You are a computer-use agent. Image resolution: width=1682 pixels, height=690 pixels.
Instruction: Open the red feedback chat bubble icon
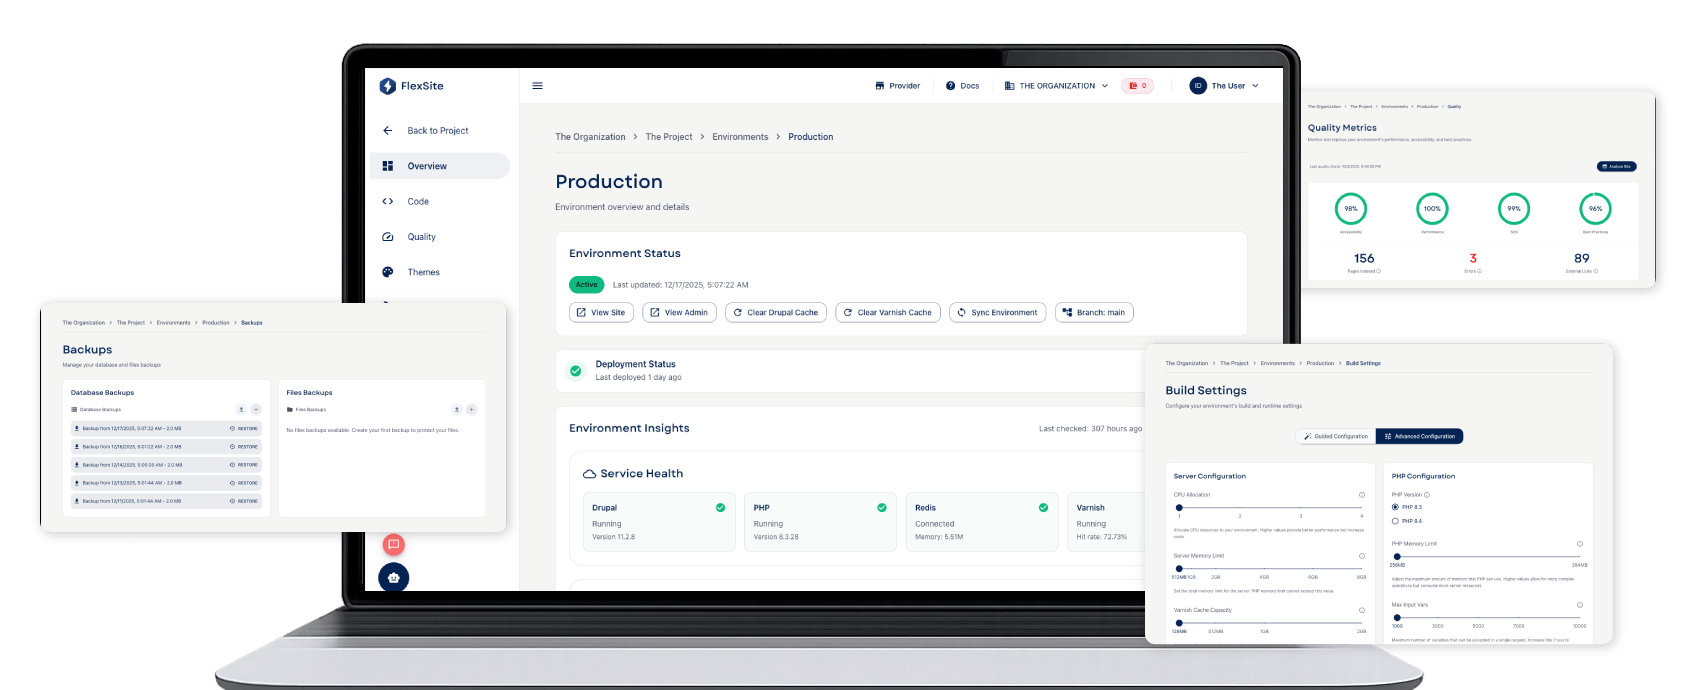point(393,544)
